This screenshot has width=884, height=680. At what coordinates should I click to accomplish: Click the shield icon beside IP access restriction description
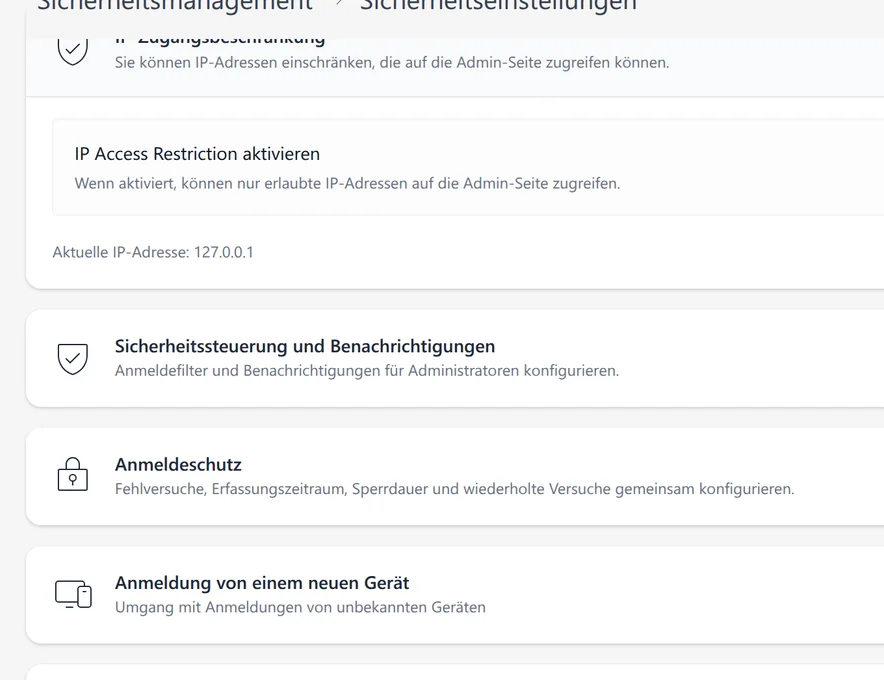pos(73,51)
